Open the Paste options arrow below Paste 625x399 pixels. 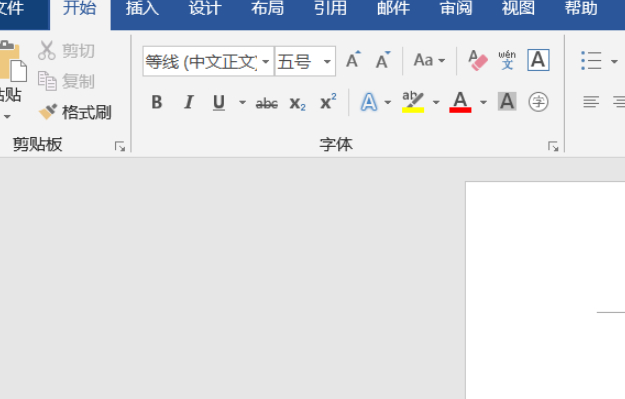(7, 116)
